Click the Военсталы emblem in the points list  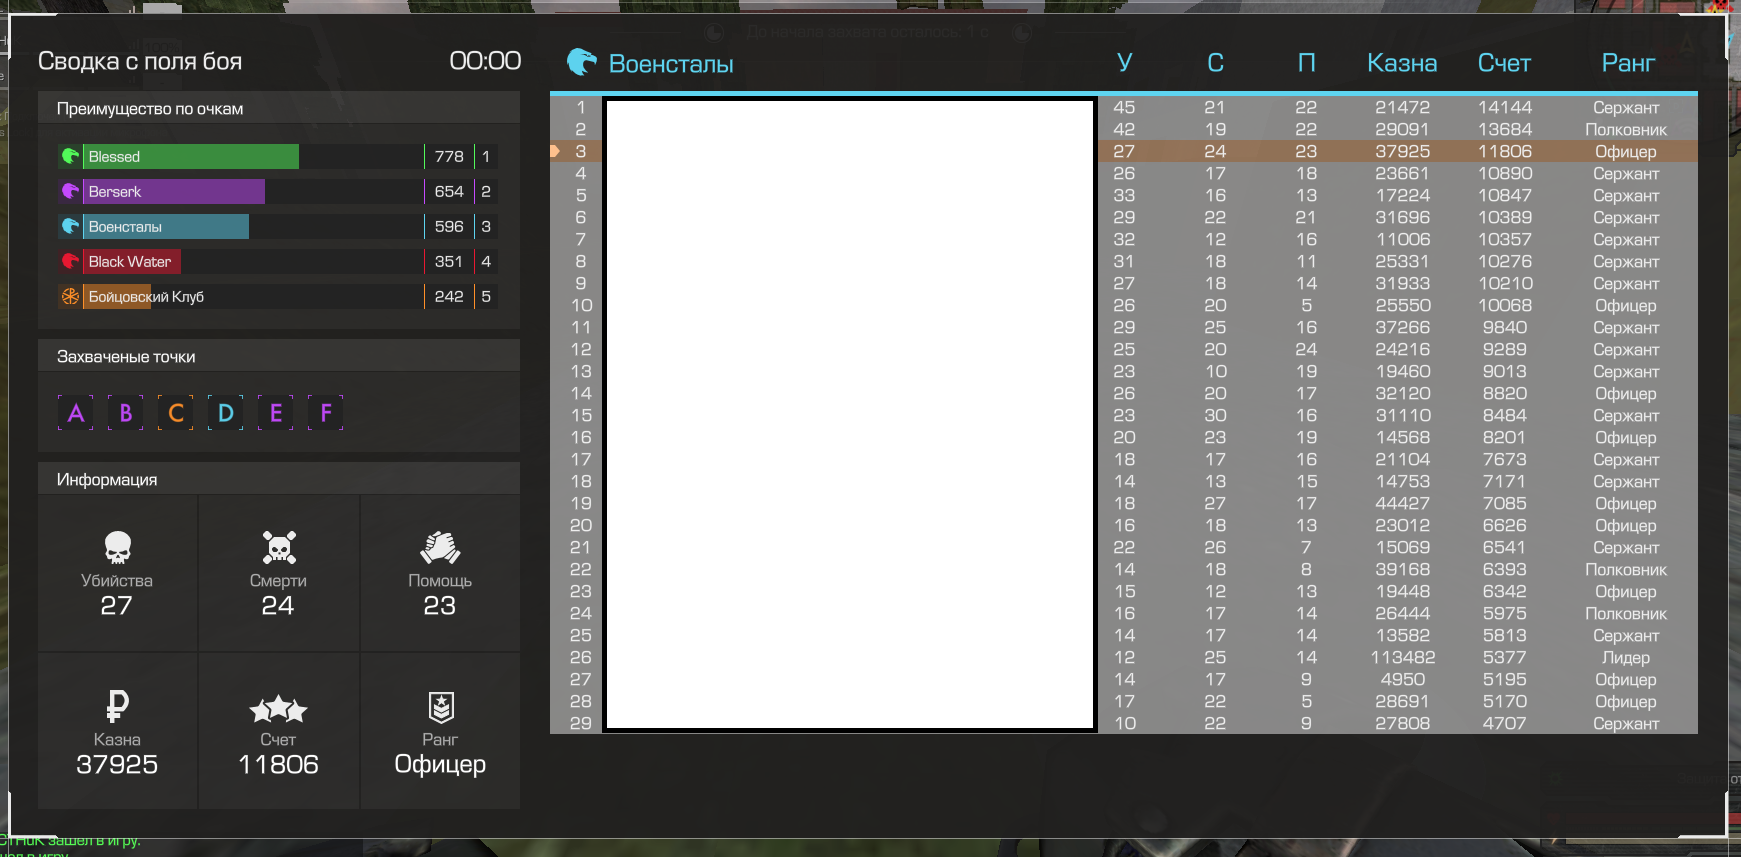[70, 226]
